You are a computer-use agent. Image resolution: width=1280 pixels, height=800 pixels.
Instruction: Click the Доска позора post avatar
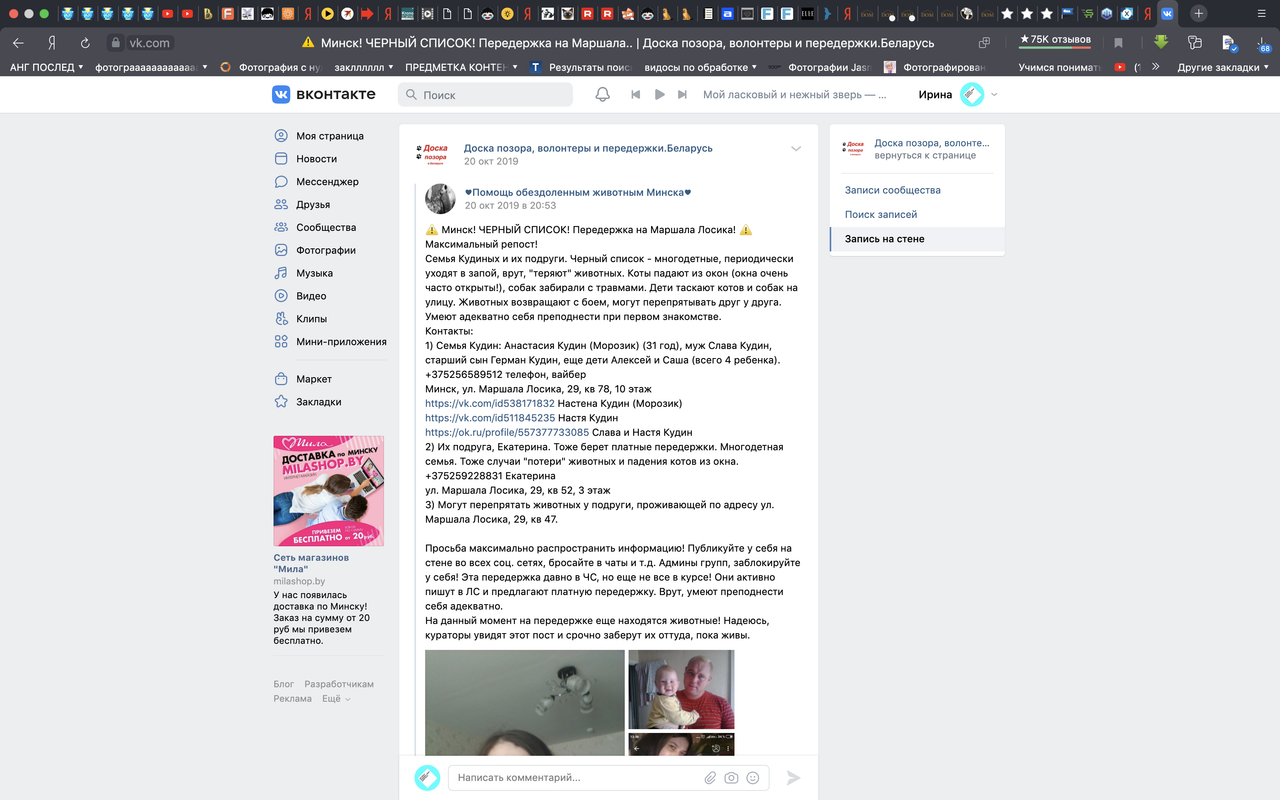pyautogui.click(x=433, y=154)
